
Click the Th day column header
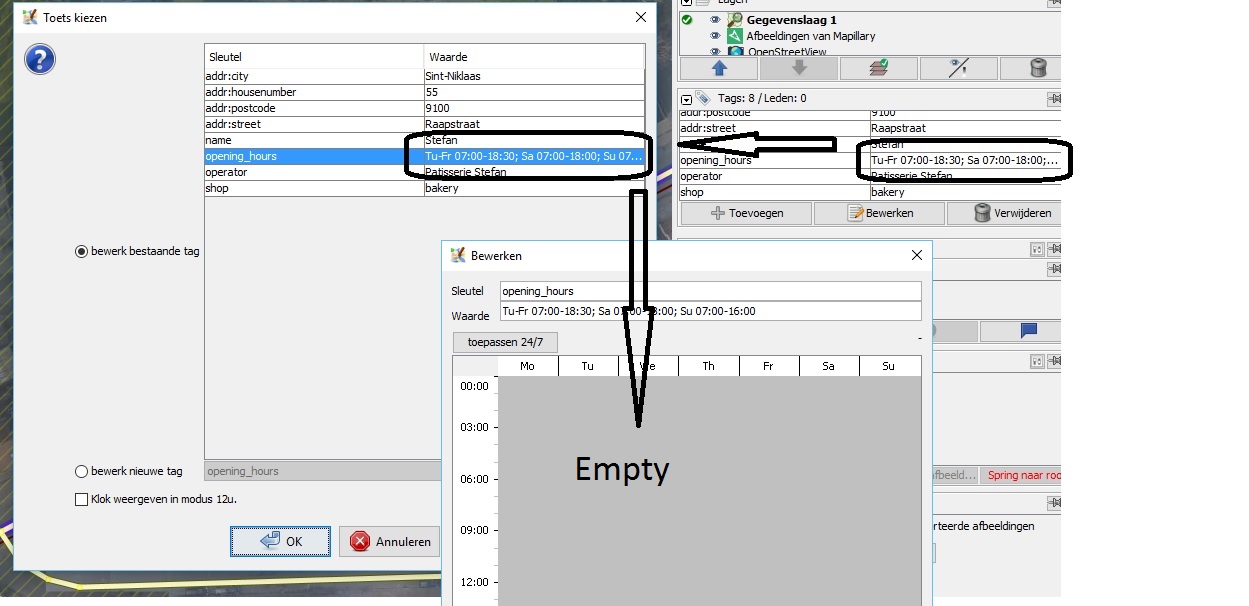pyautogui.click(x=708, y=366)
